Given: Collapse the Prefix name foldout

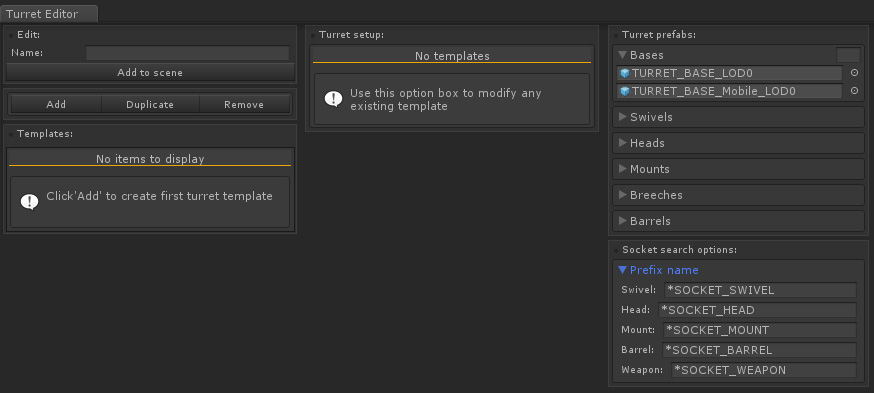Looking at the screenshot, I should tap(623, 270).
